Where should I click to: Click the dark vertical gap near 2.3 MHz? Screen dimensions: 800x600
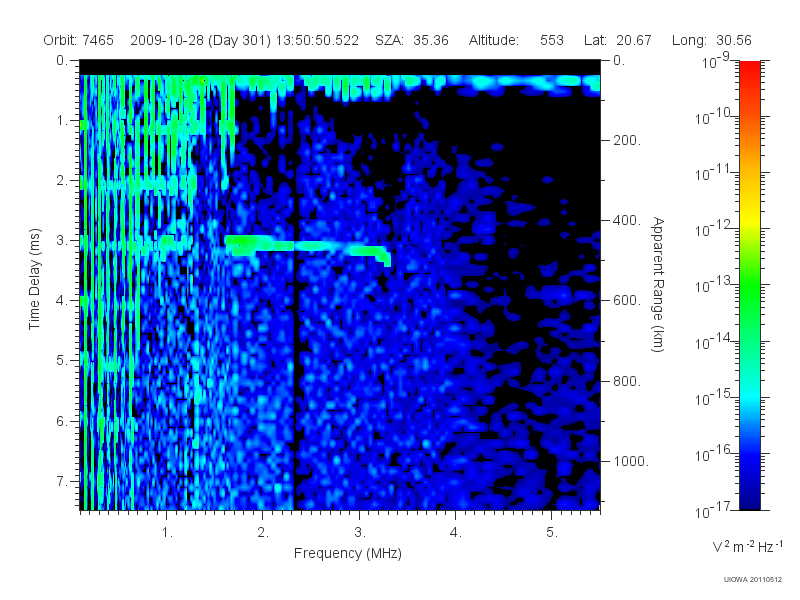pos(295,306)
